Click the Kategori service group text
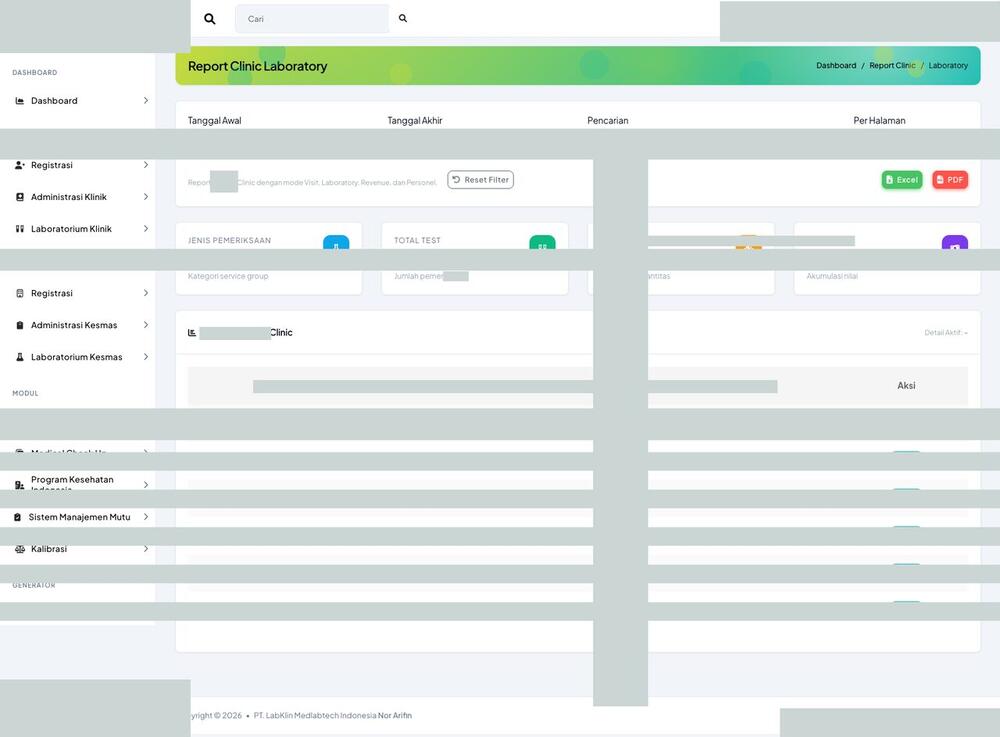Screen dimensions: 1000x737 point(228,276)
